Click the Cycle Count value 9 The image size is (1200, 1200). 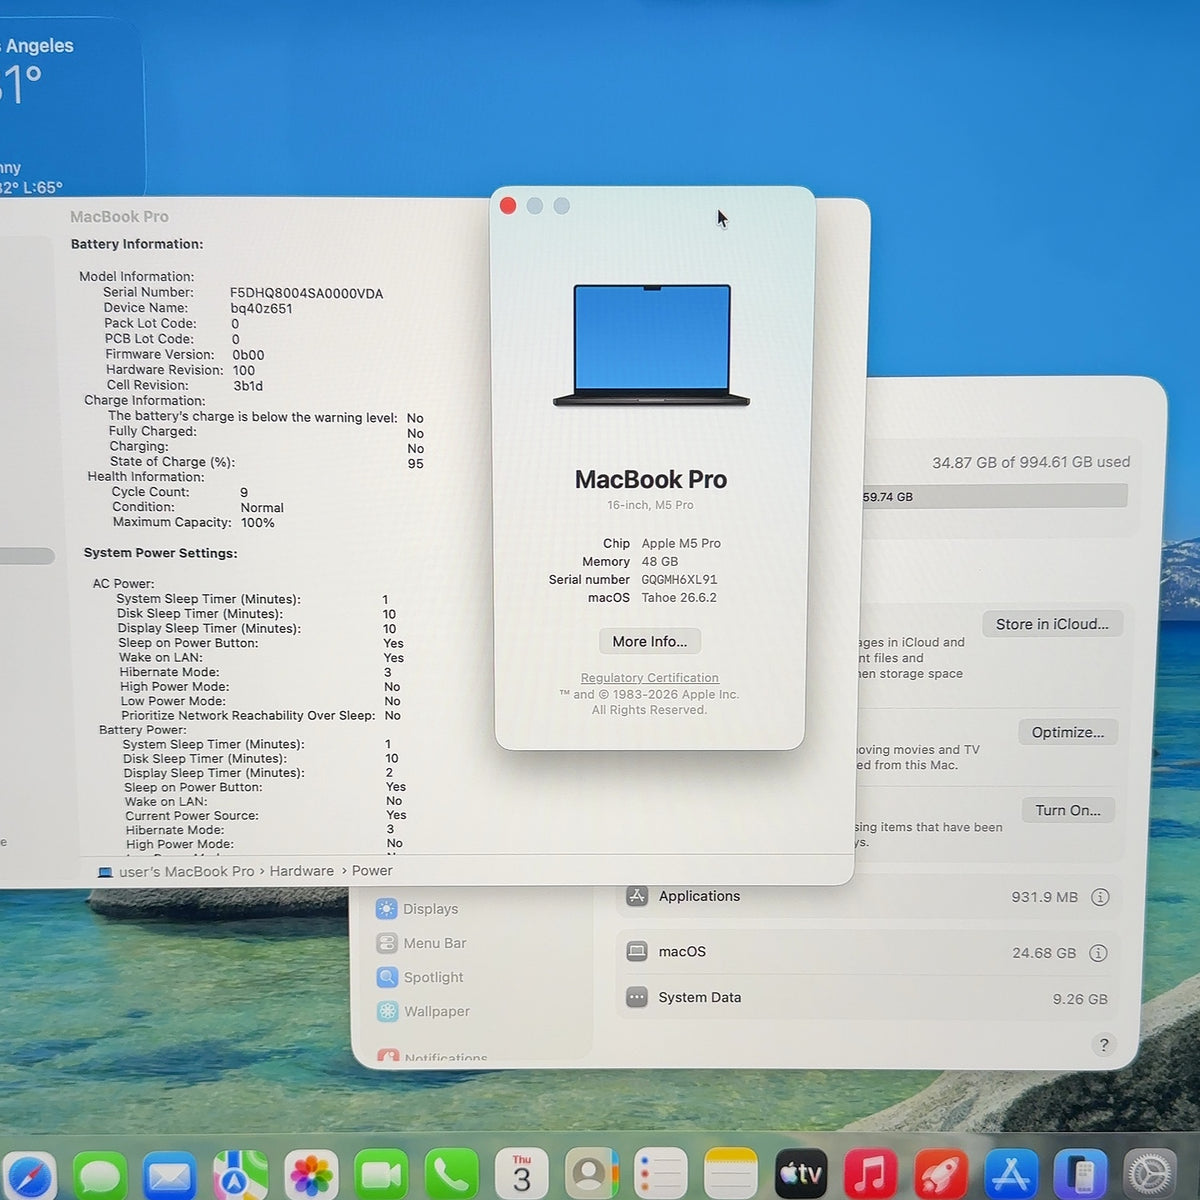coord(244,493)
